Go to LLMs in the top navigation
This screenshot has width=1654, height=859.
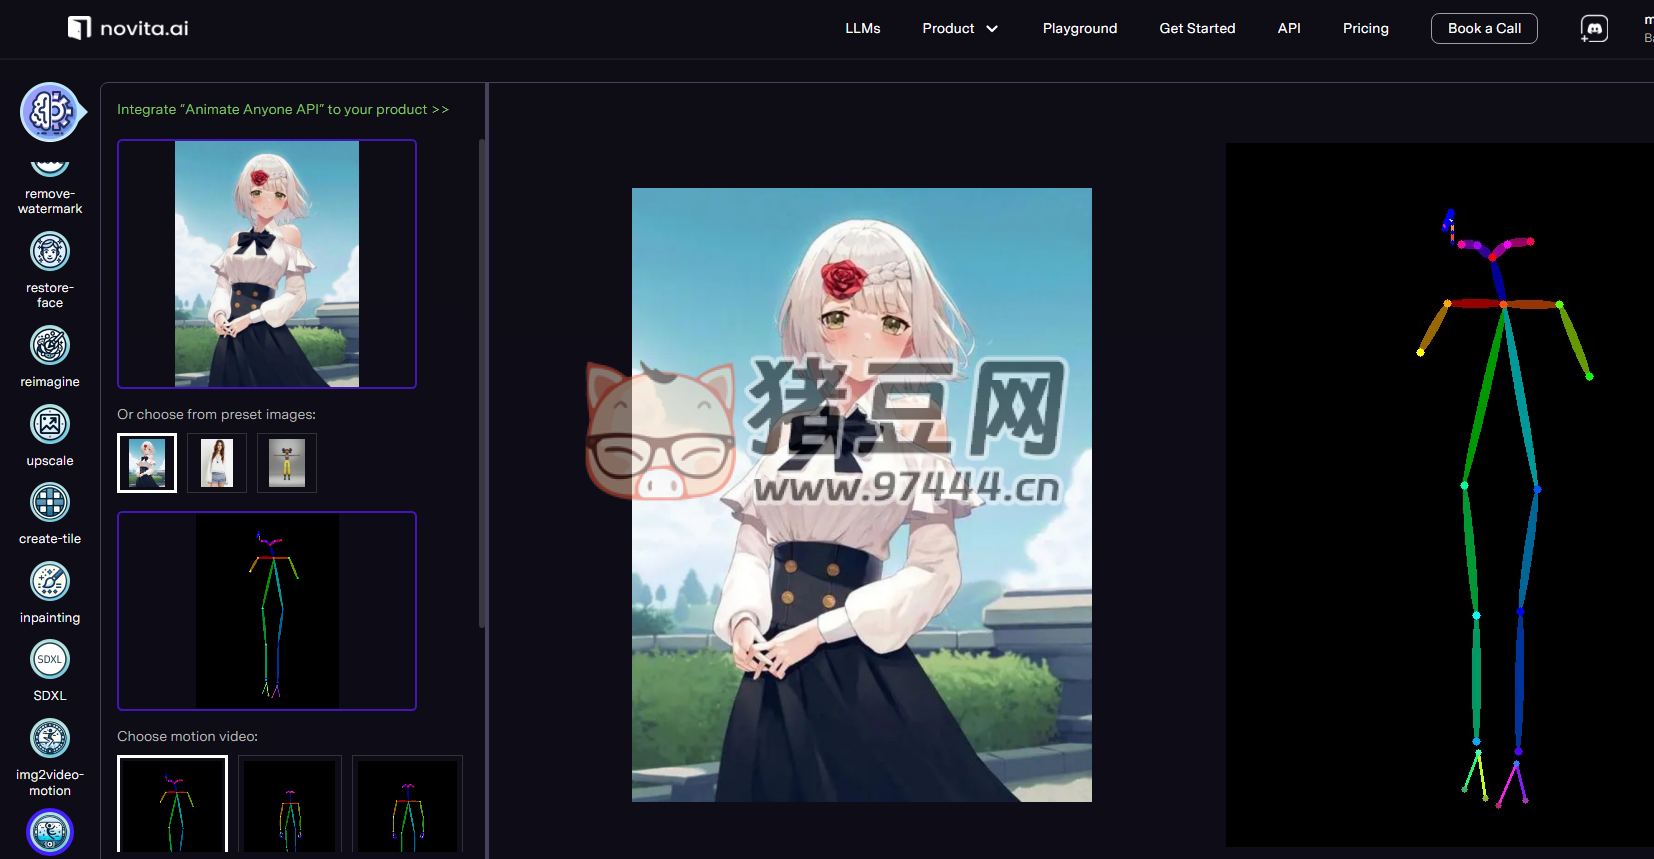[x=862, y=28]
